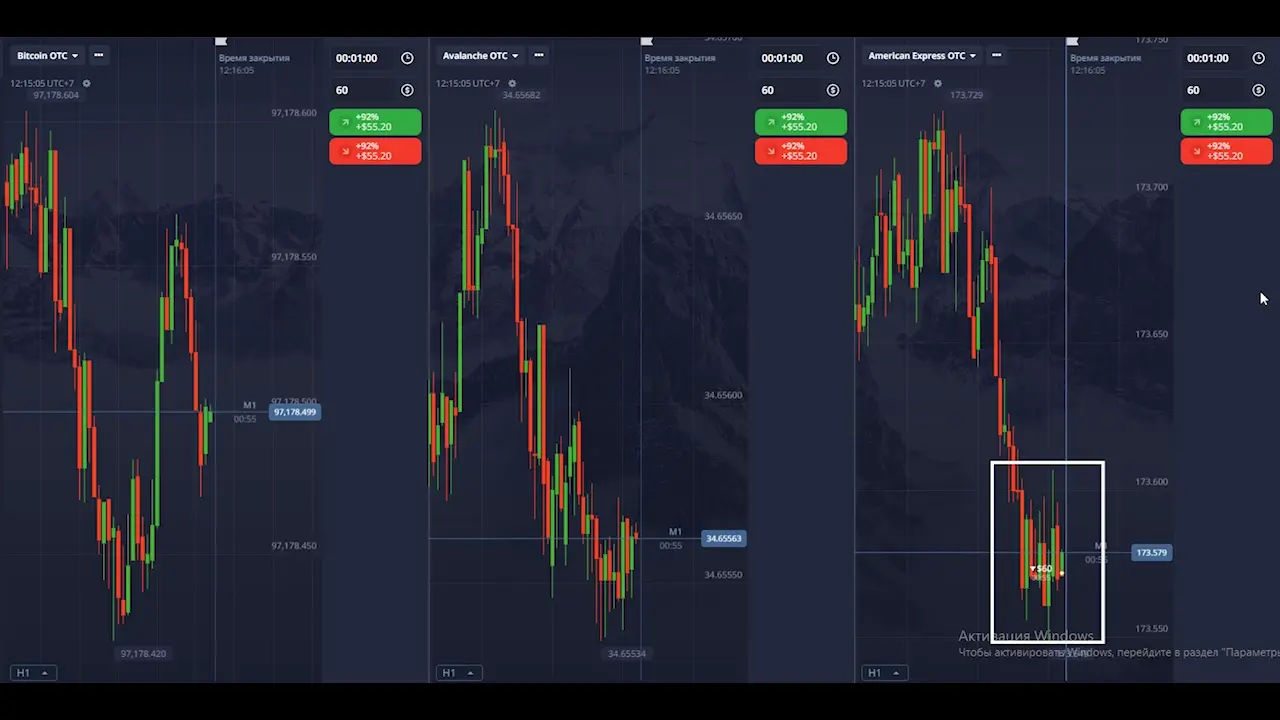Click clock icon in American Express panel
This screenshot has width=1280, height=720.
click(1259, 58)
